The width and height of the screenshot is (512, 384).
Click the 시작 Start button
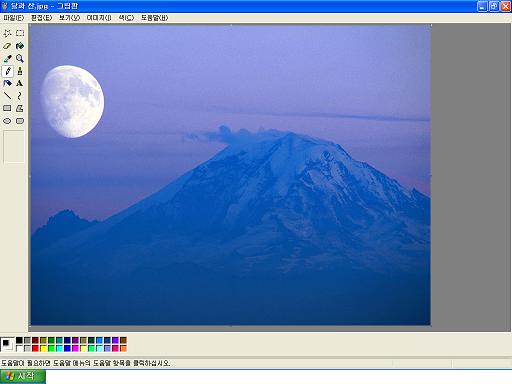(23, 376)
